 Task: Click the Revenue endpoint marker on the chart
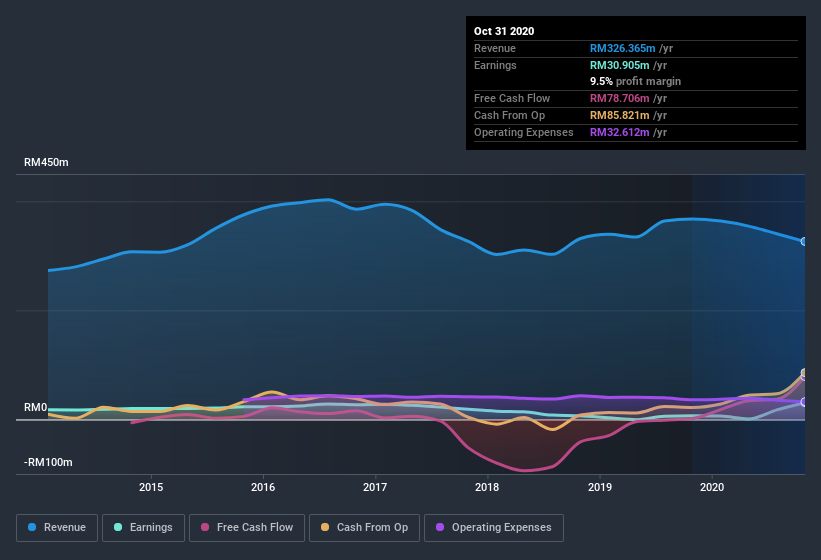(x=804, y=241)
